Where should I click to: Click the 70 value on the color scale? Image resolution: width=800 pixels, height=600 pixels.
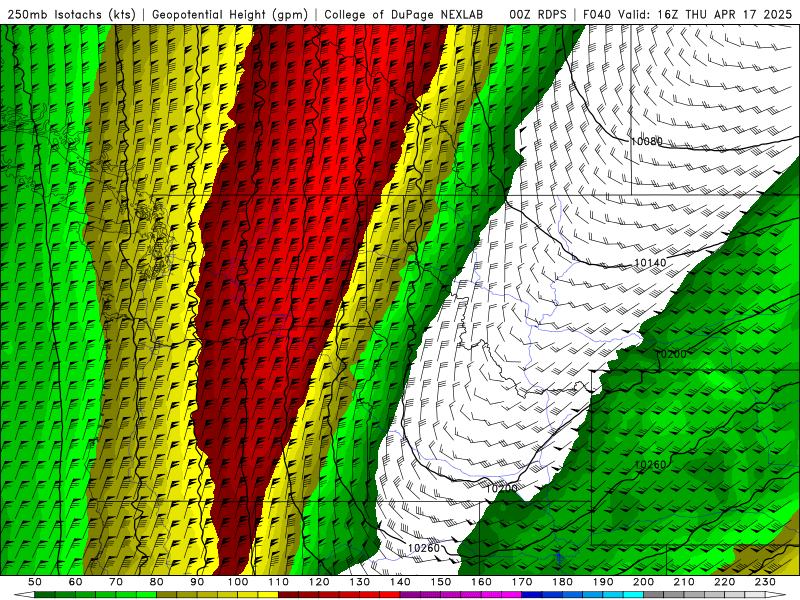(x=116, y=582)
